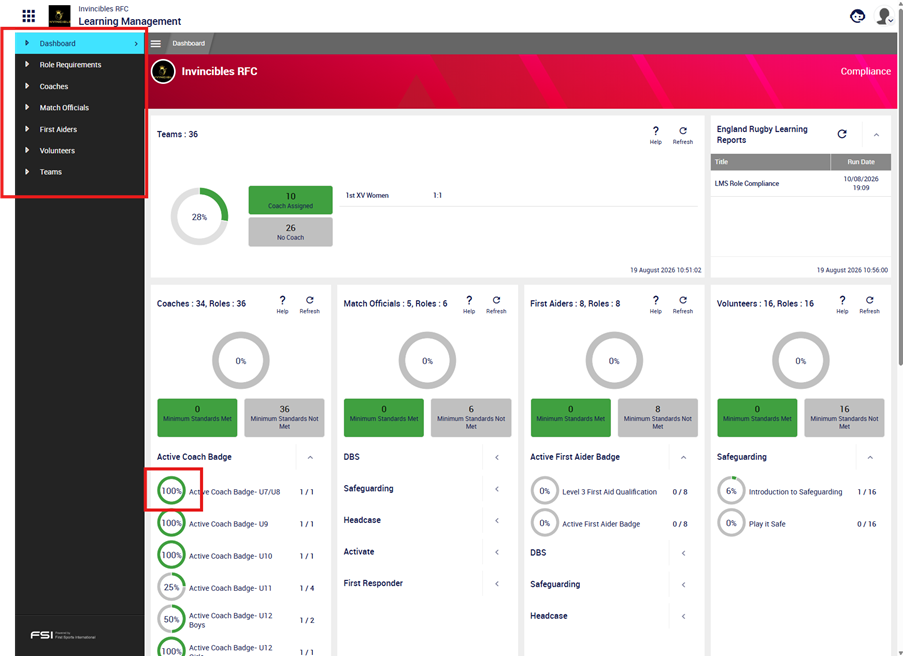The image size is (903, 656).
Task: Click Volunteers 0 Minimum Standards Met
Action: point(757,418)
